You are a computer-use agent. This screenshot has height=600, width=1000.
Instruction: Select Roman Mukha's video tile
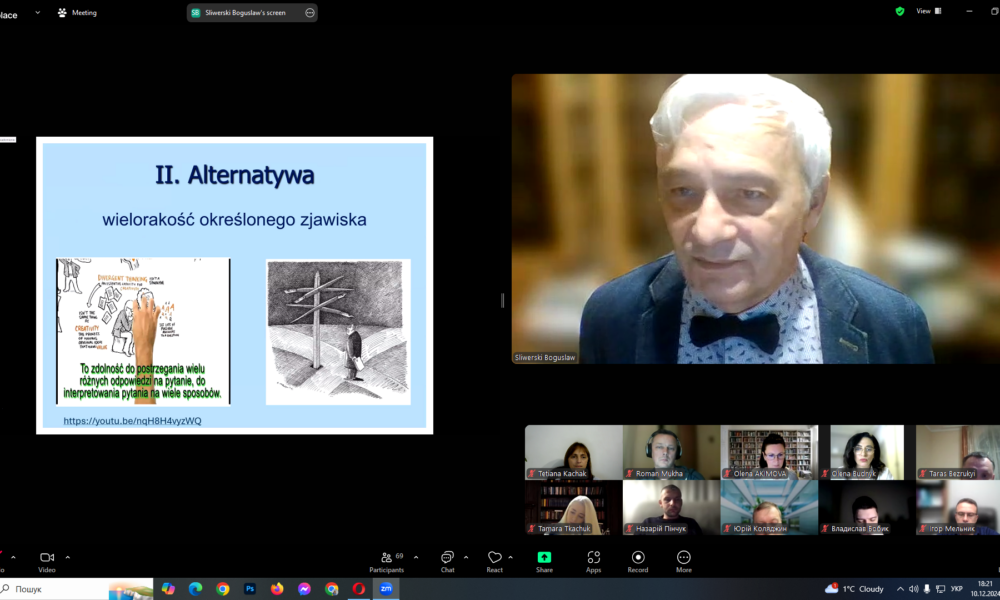(x=671, y=452)
